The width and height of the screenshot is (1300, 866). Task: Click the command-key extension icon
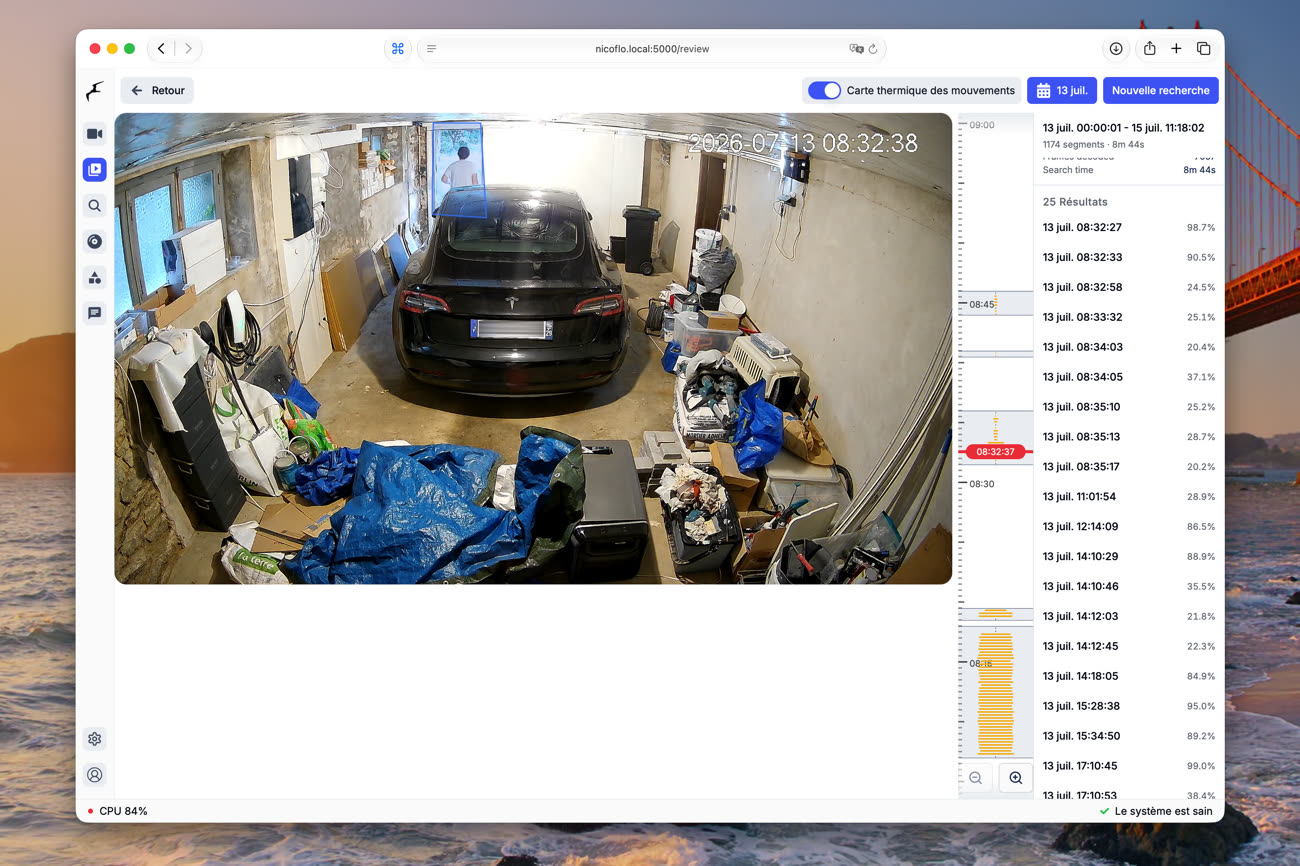(397, 48)
